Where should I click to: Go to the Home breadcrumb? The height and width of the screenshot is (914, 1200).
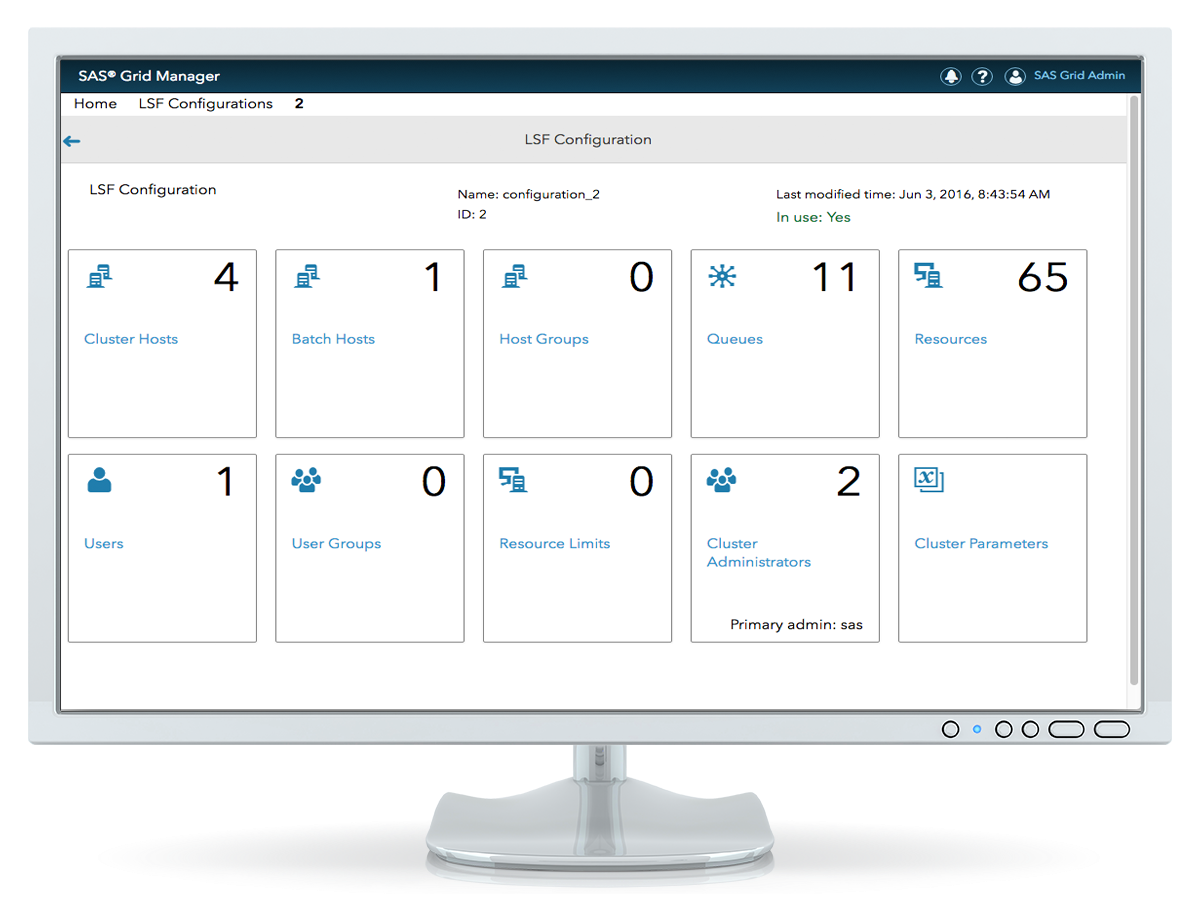(95, 104)
